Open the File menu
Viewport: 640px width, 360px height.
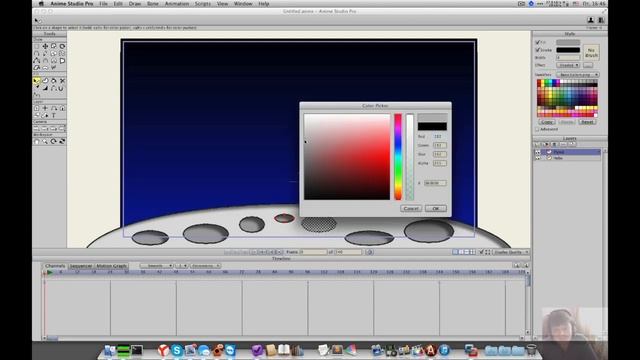point(103,4)
